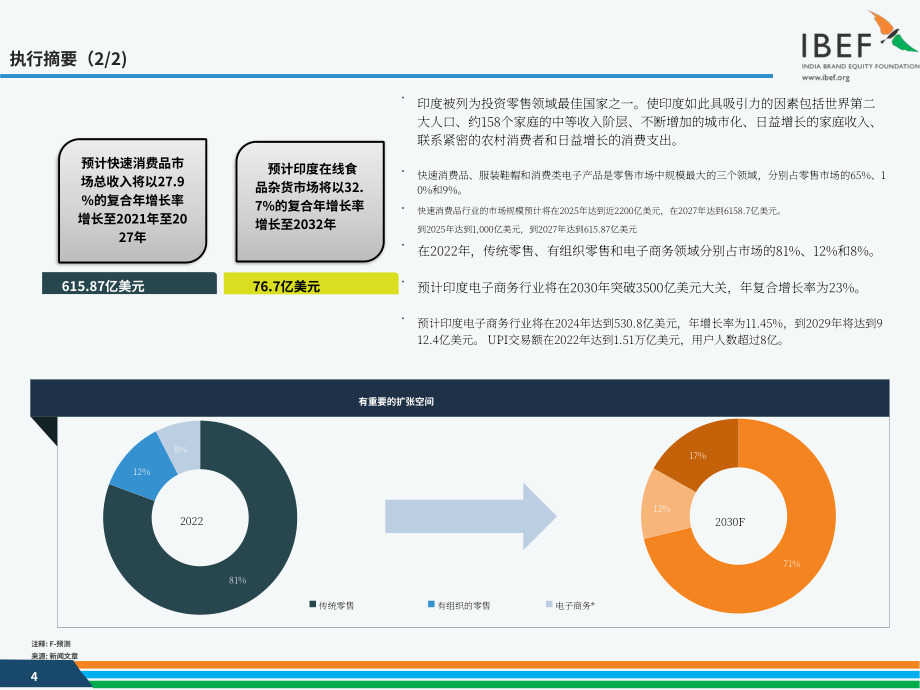Image resolution: width=920 pixels, height=690 pixels.
Task: Click the 传统零售 legend label
Action: (x=336, y=606)
